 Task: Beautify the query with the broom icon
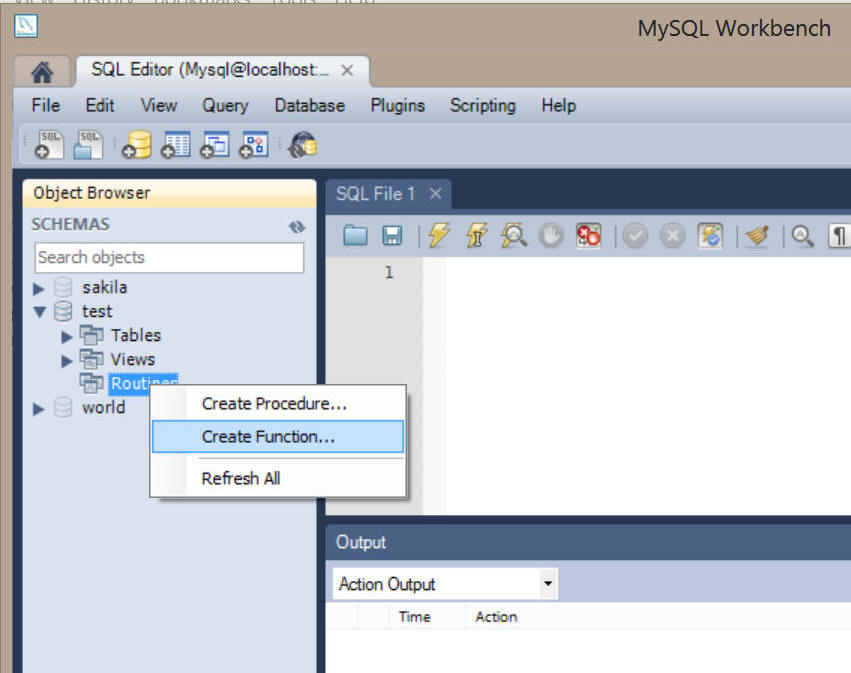click(757, 236)
